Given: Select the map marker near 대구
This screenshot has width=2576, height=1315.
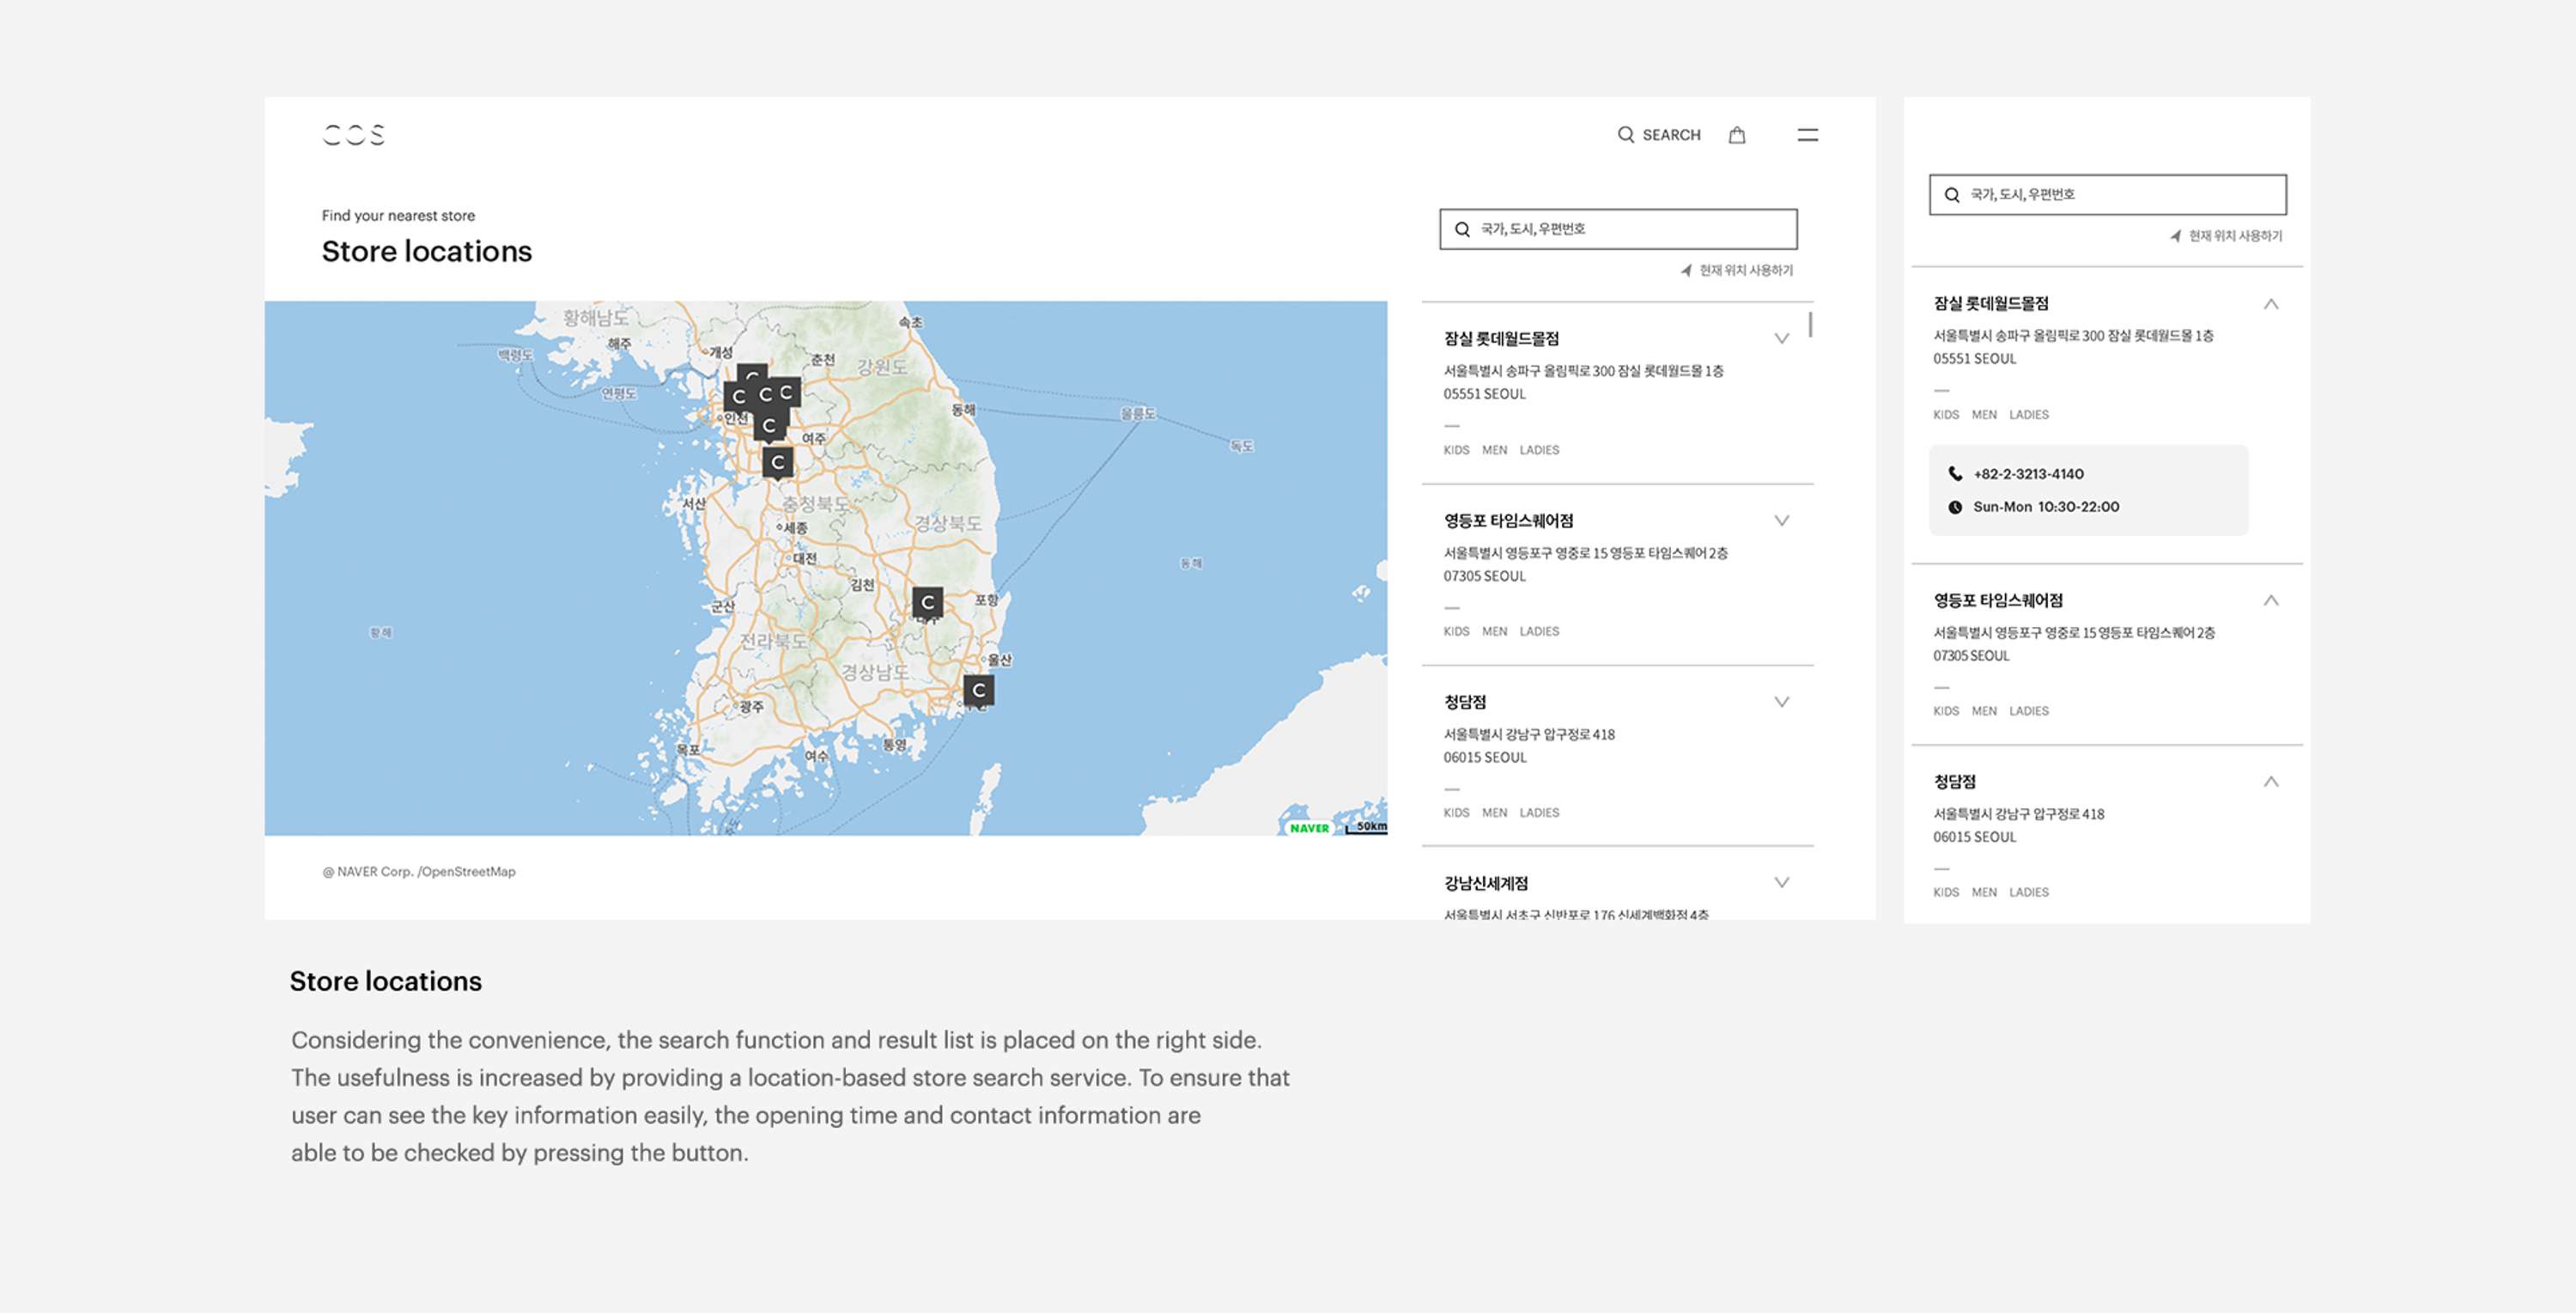Looking at the screenshot, I should coord(927,602).
